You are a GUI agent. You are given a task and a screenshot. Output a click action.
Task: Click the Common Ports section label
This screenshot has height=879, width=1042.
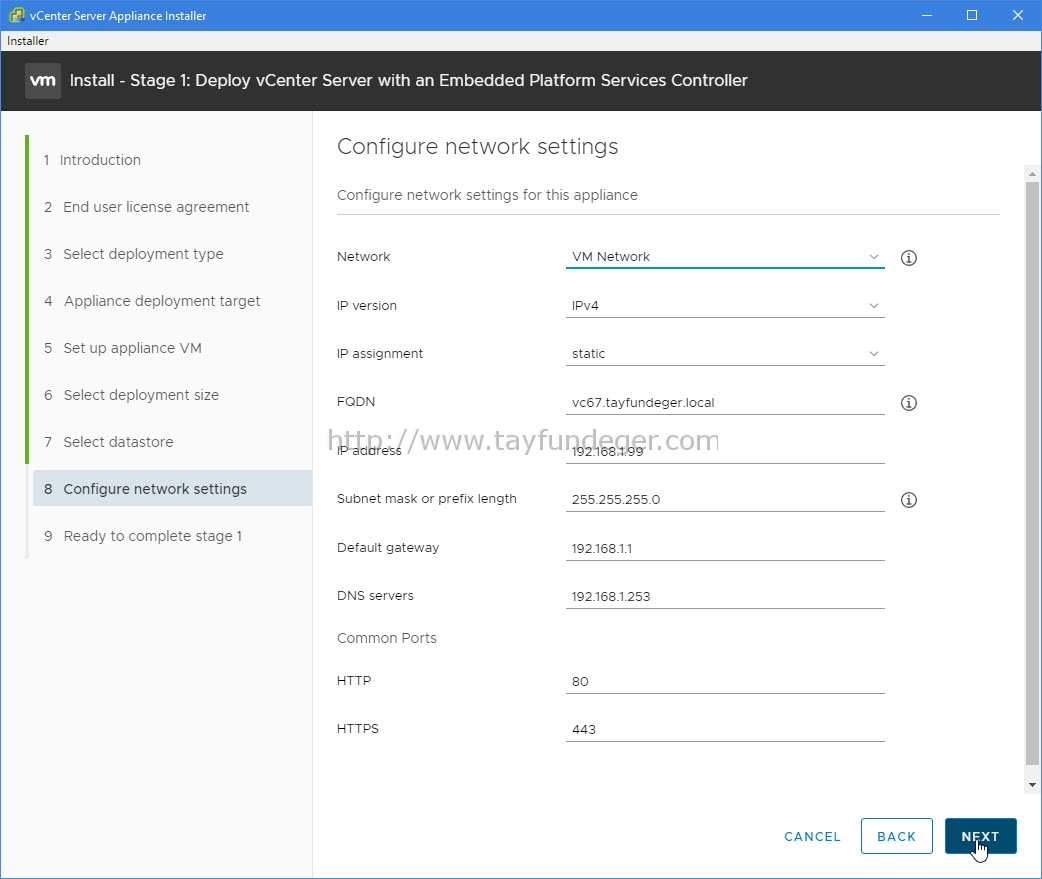387,638
